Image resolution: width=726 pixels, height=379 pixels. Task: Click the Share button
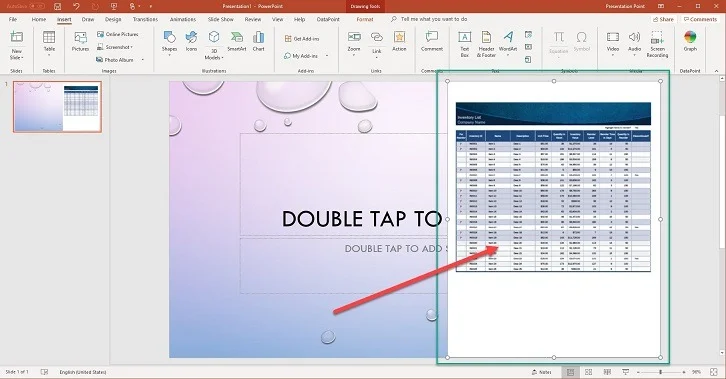tap(663, 19)
